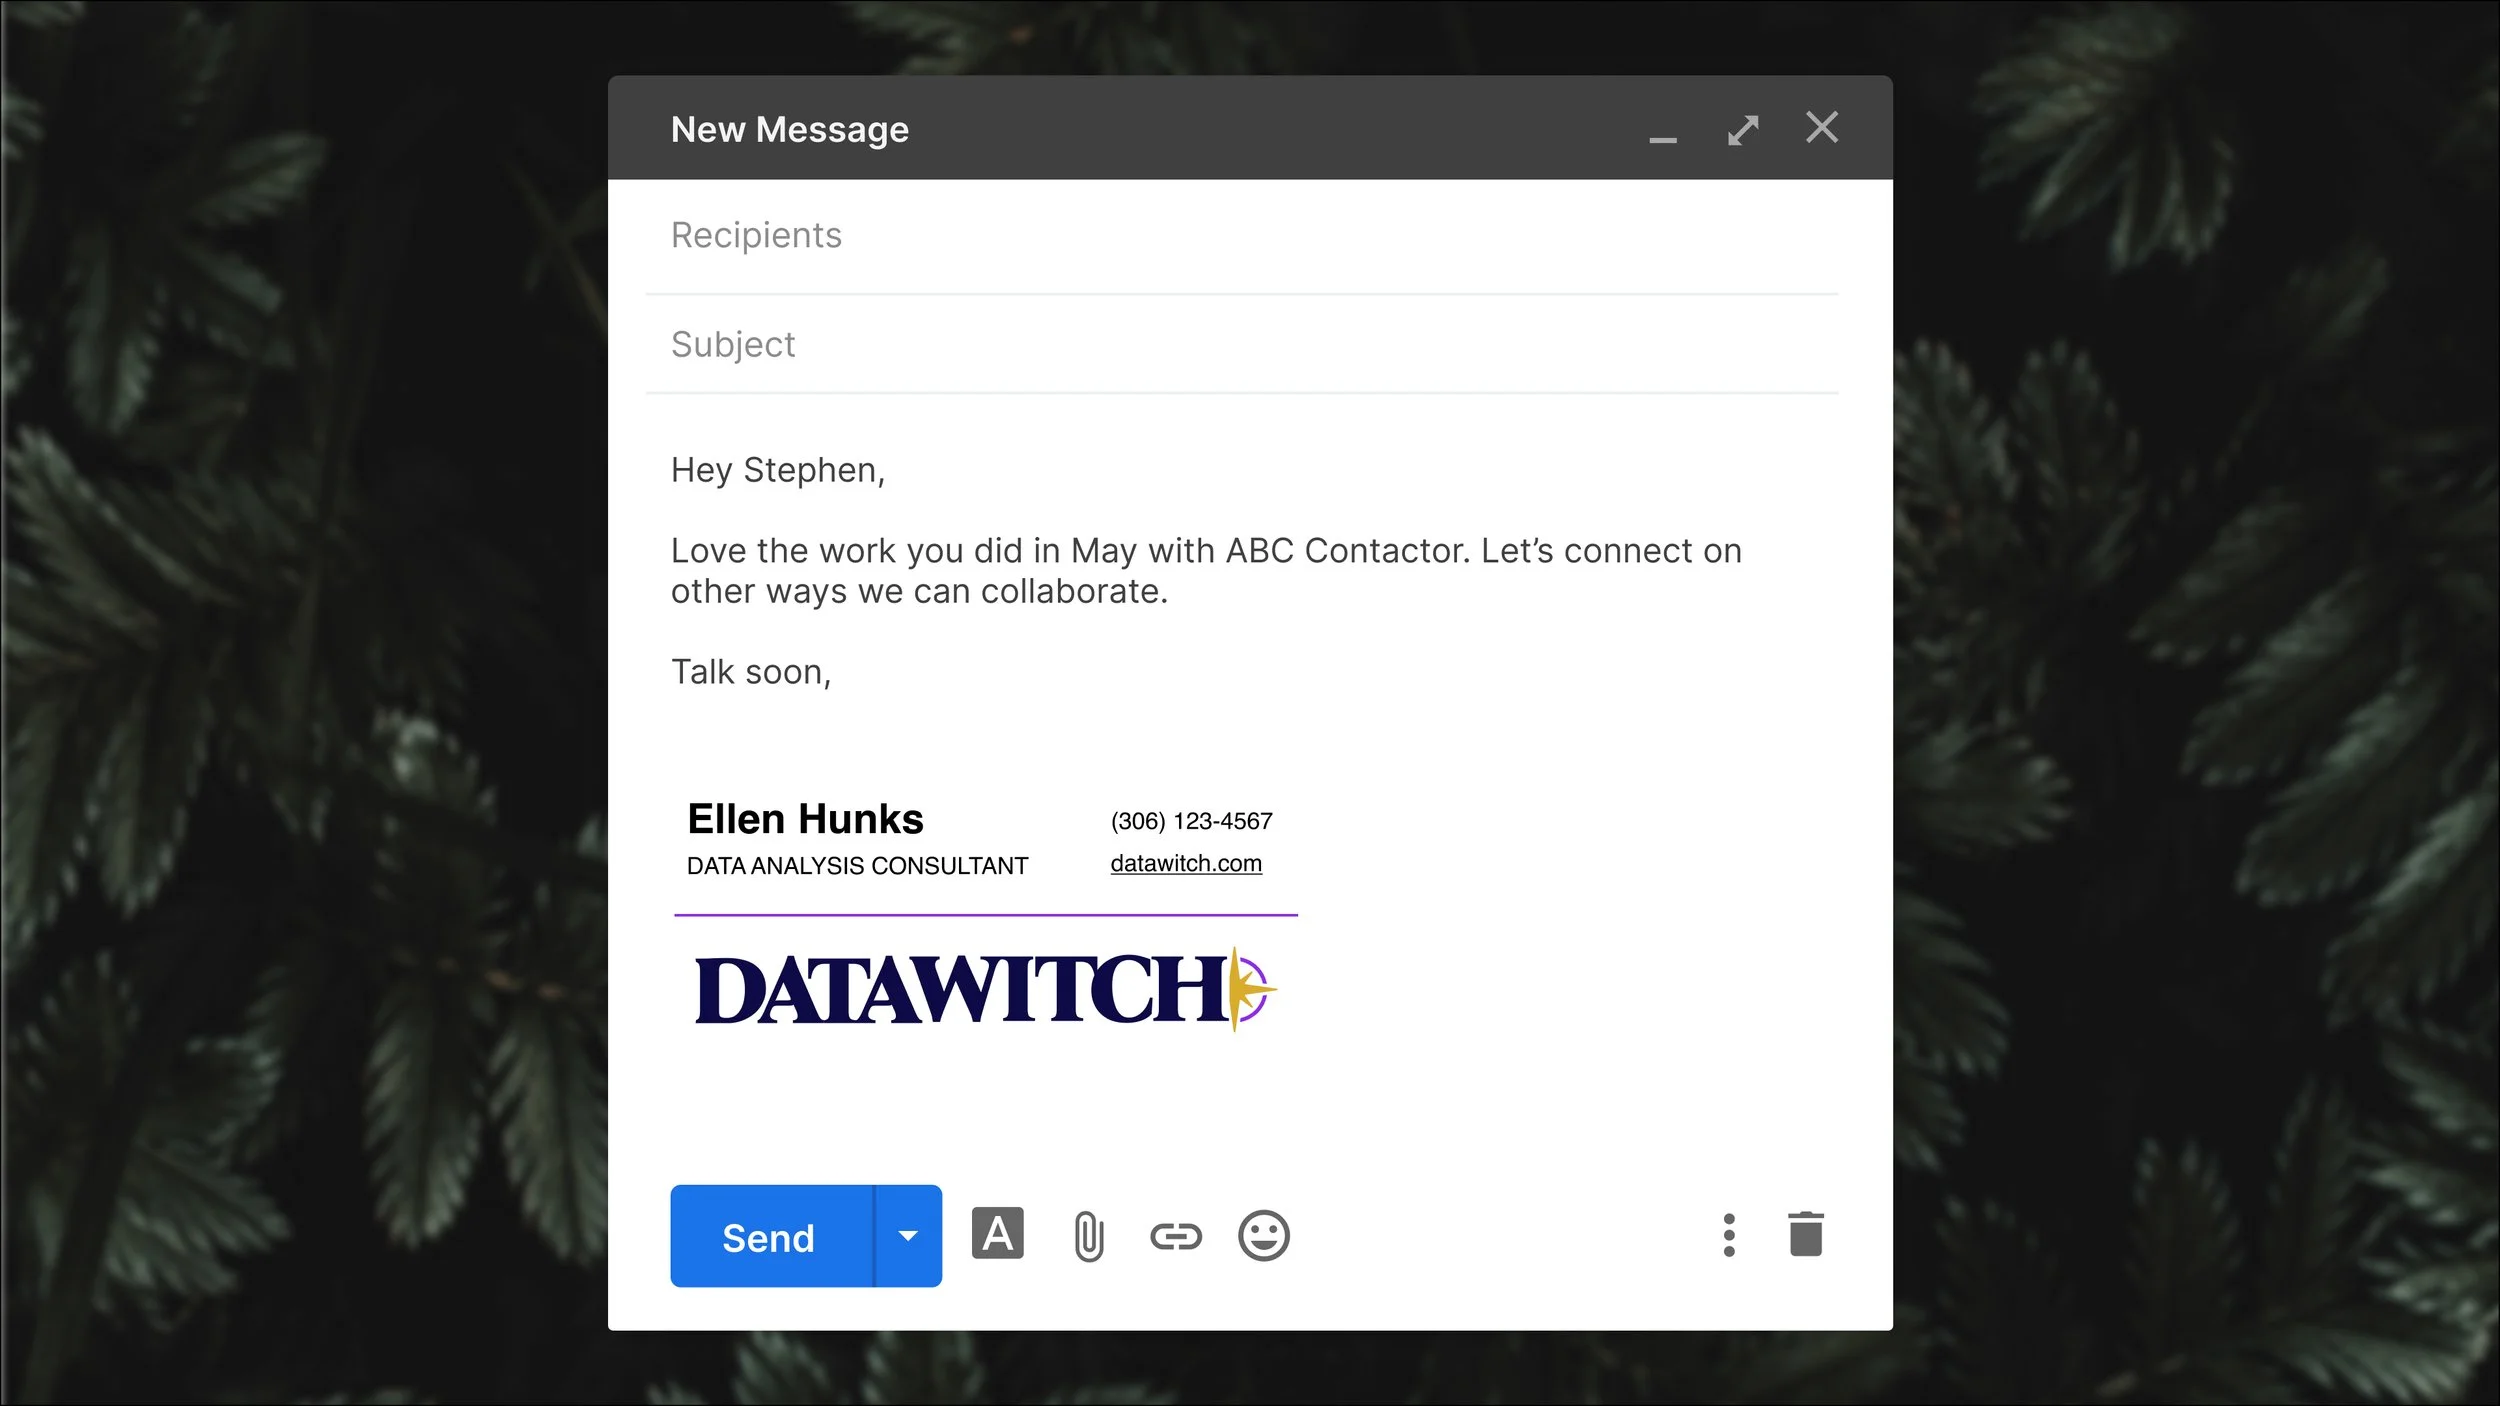Open text formatting options icon

[998, 1234]
